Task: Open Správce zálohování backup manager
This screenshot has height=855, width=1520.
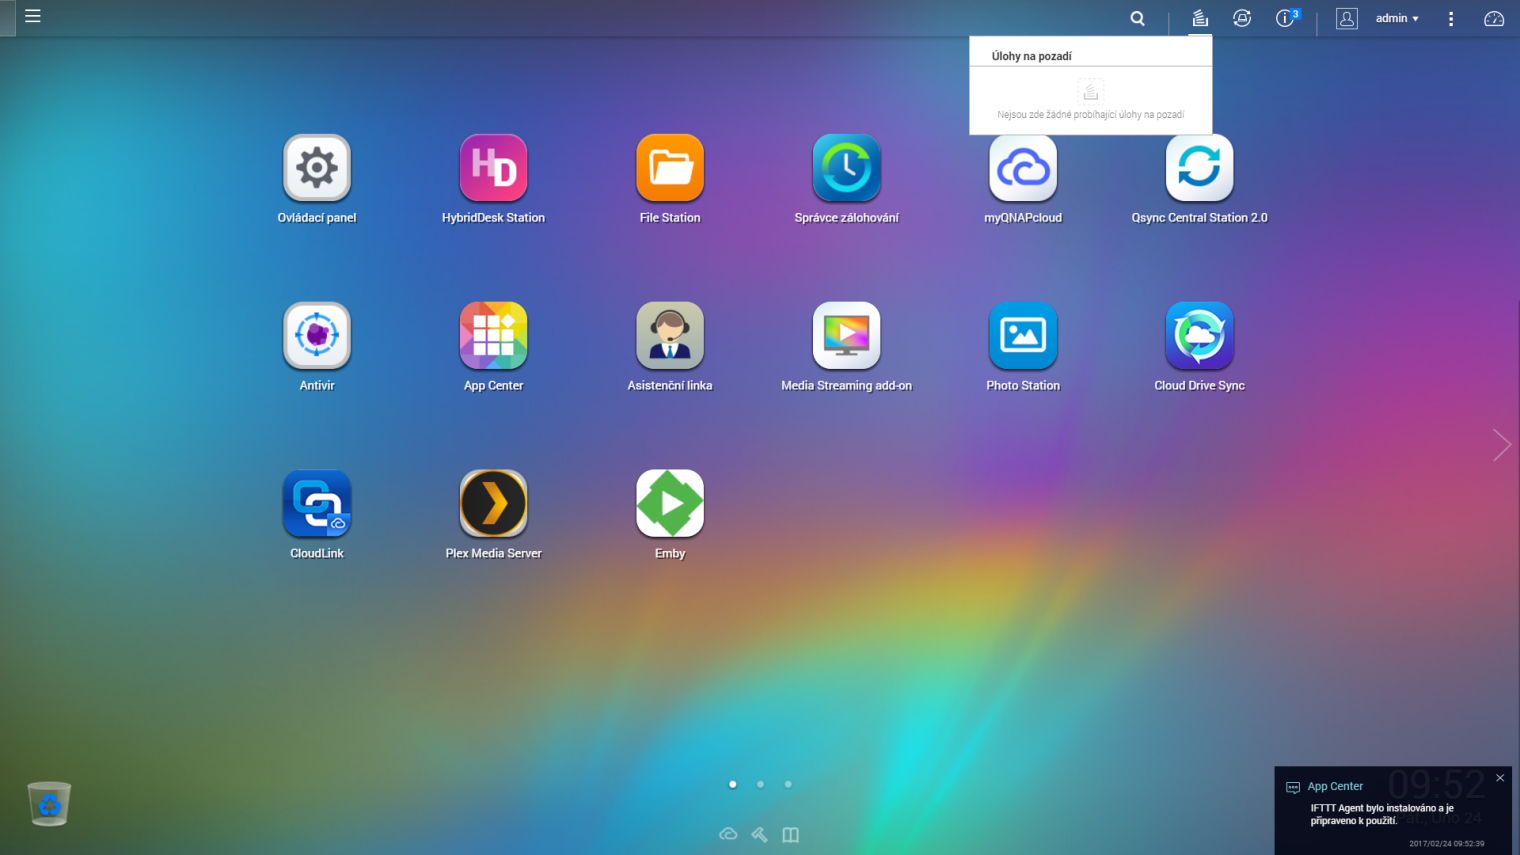Action: (846, 168)
